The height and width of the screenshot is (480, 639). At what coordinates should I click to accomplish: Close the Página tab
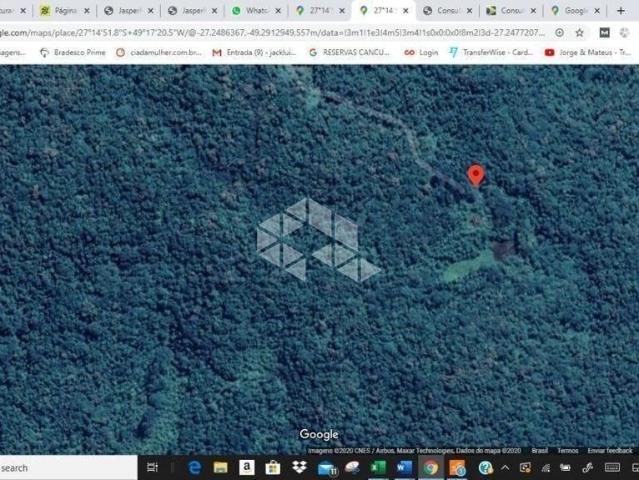87,11
